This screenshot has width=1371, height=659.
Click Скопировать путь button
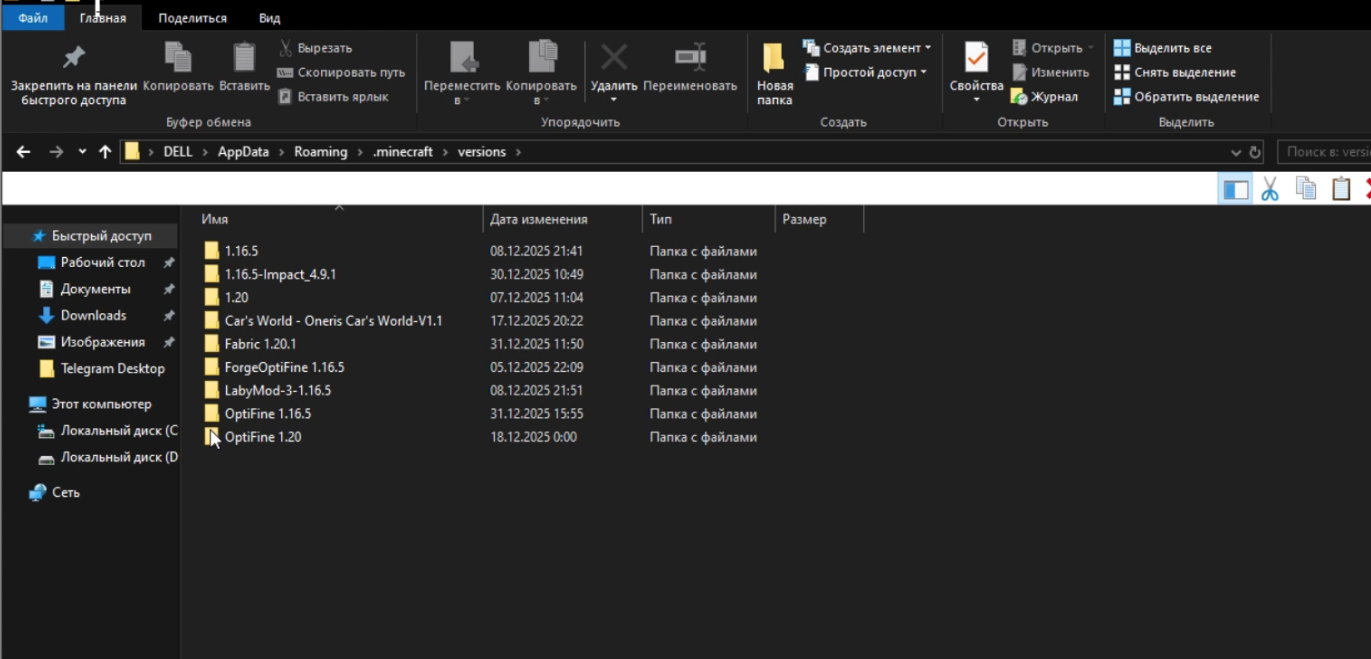350,72
